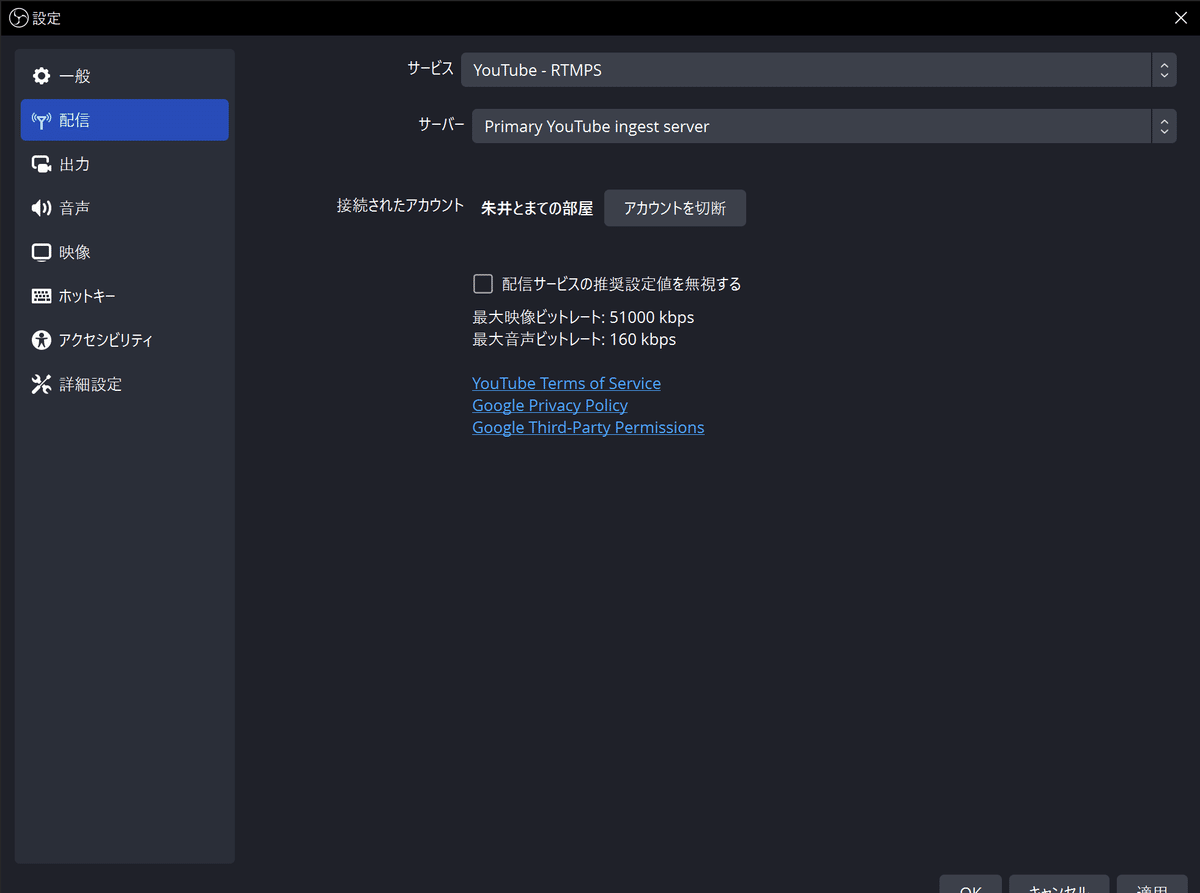1200x893 pixels.
Task: Click the 接続されたアカウント label
Action: click(401, 205)
